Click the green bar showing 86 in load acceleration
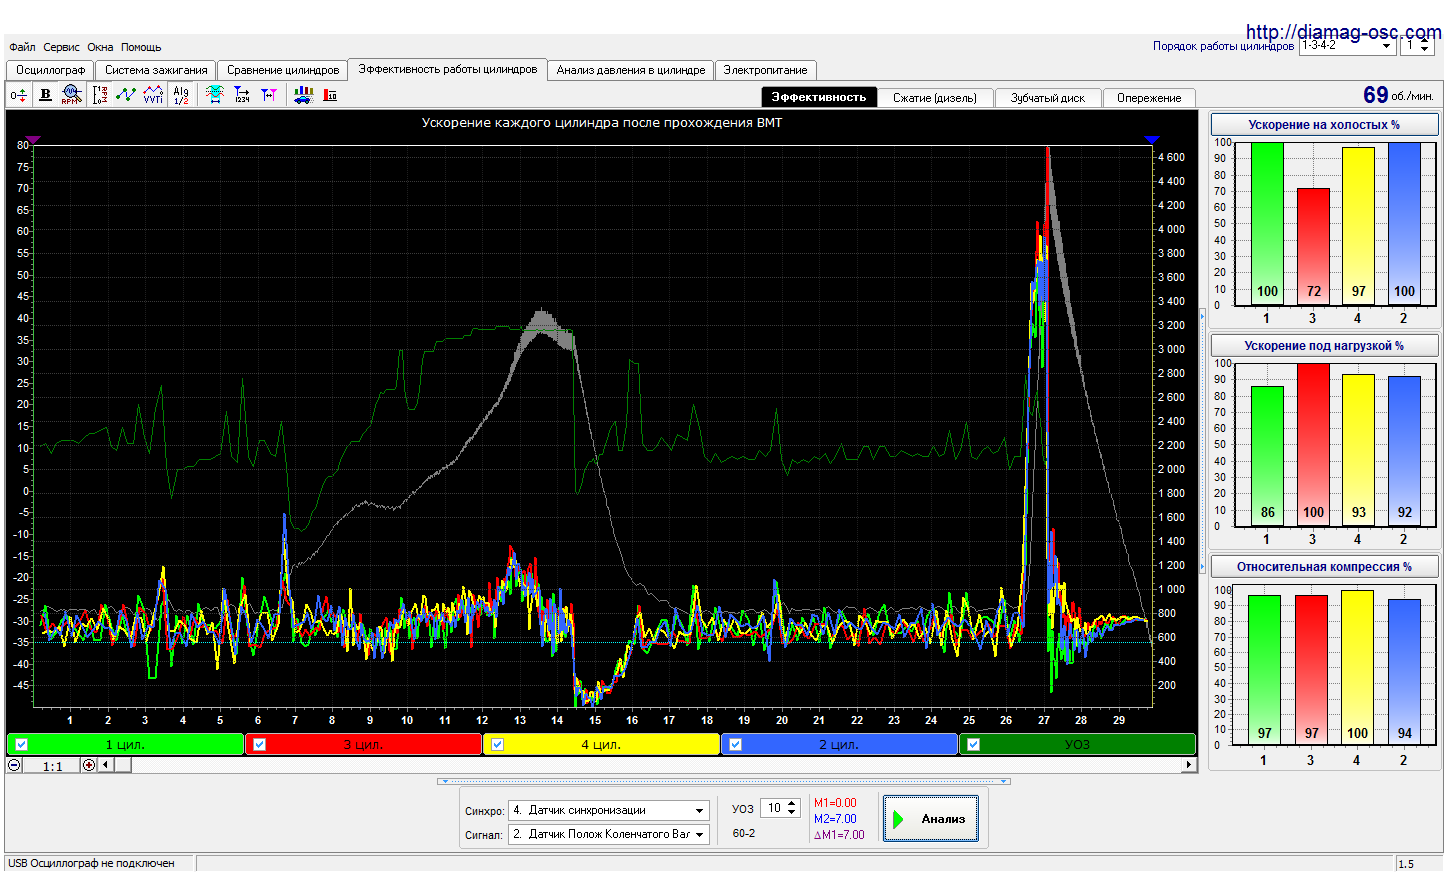The width and height of the screenshot is (1456, 876). pos(1267,456)
